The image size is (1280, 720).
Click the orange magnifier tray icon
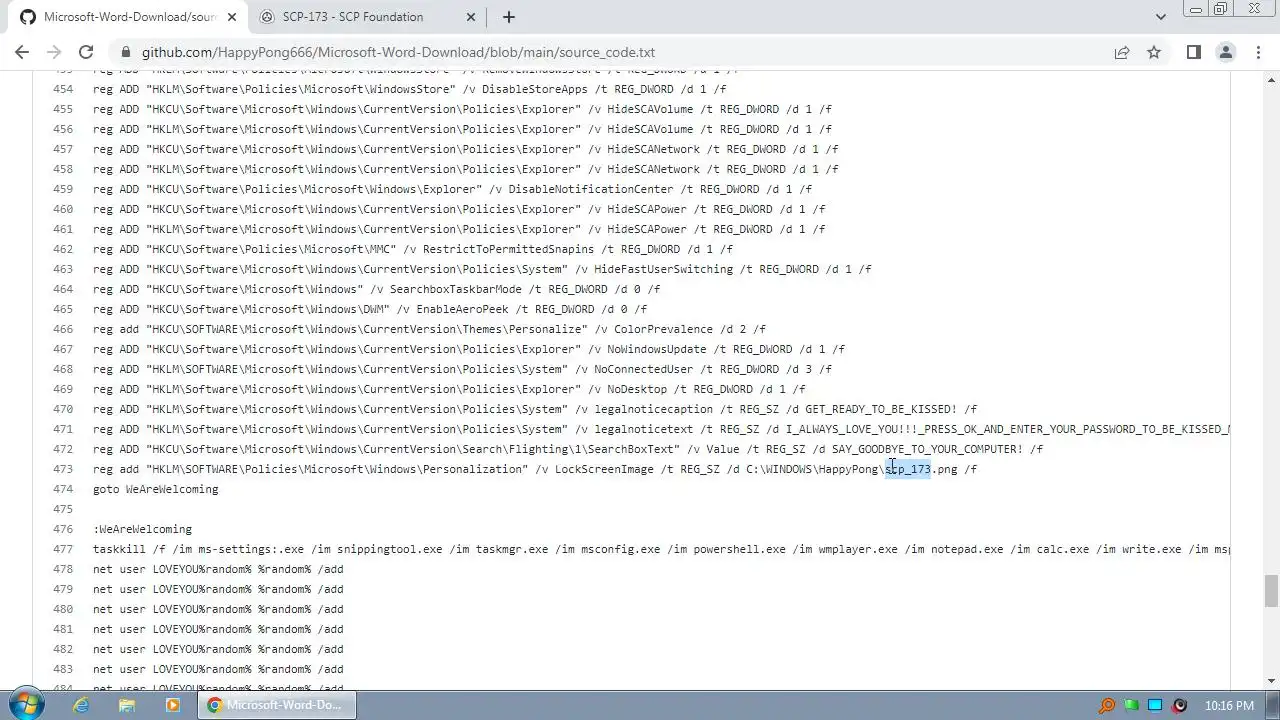coord(1107,705)
